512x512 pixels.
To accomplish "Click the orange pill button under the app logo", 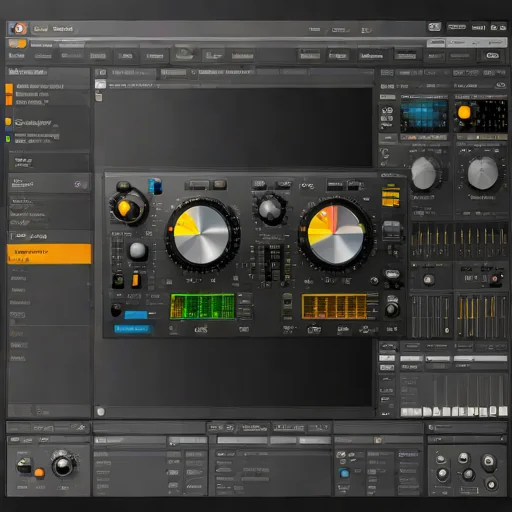I will (x=17, y=44).
